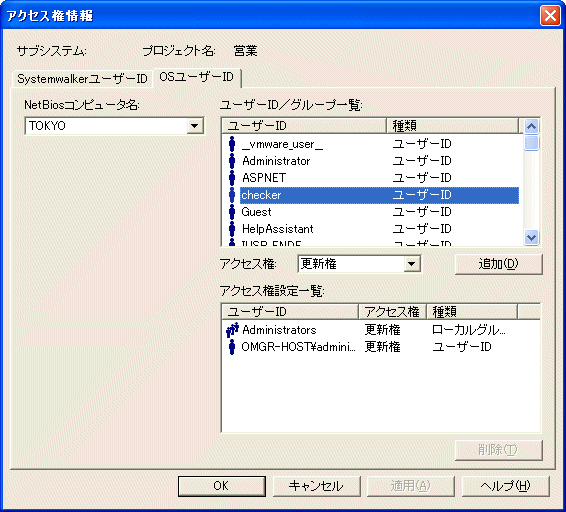This screenshot has width=566, height=512.
Task: Close the アクセス権情報 dialog
Action: point(550,16)
